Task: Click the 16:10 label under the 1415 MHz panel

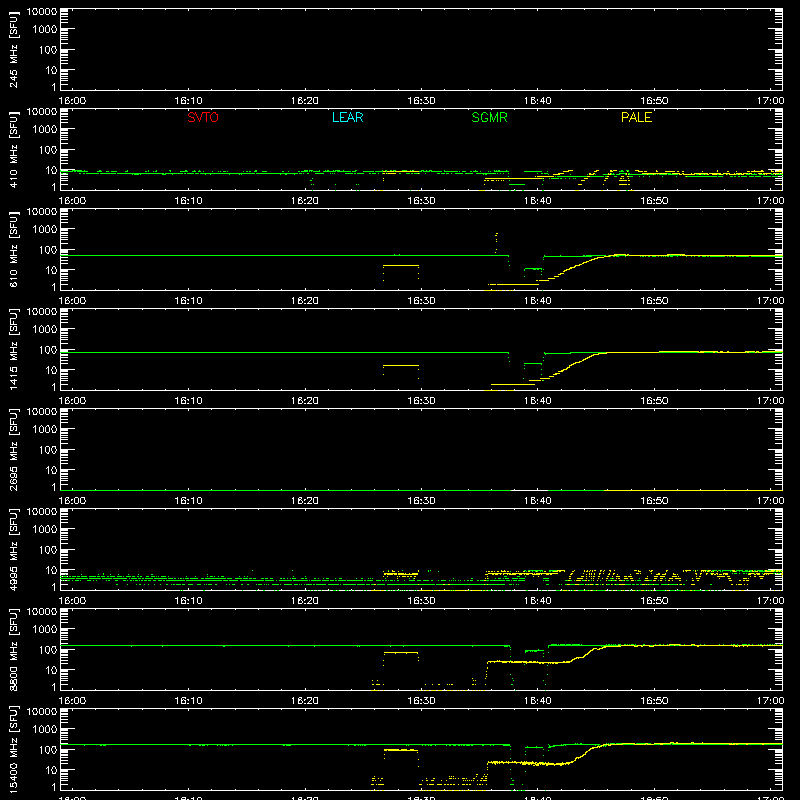Action: (188, 401)
